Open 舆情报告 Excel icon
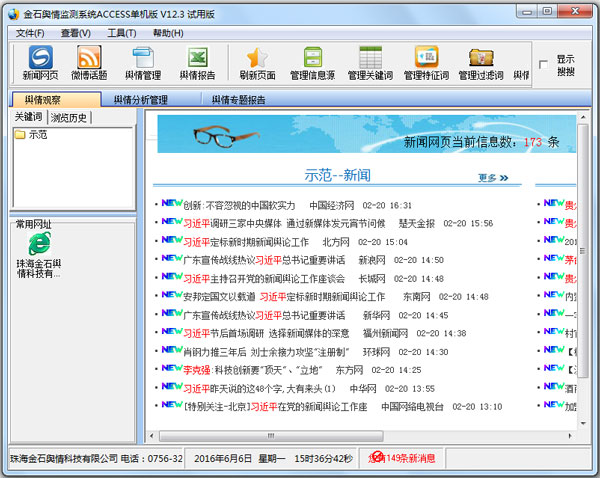 (196, 58)
